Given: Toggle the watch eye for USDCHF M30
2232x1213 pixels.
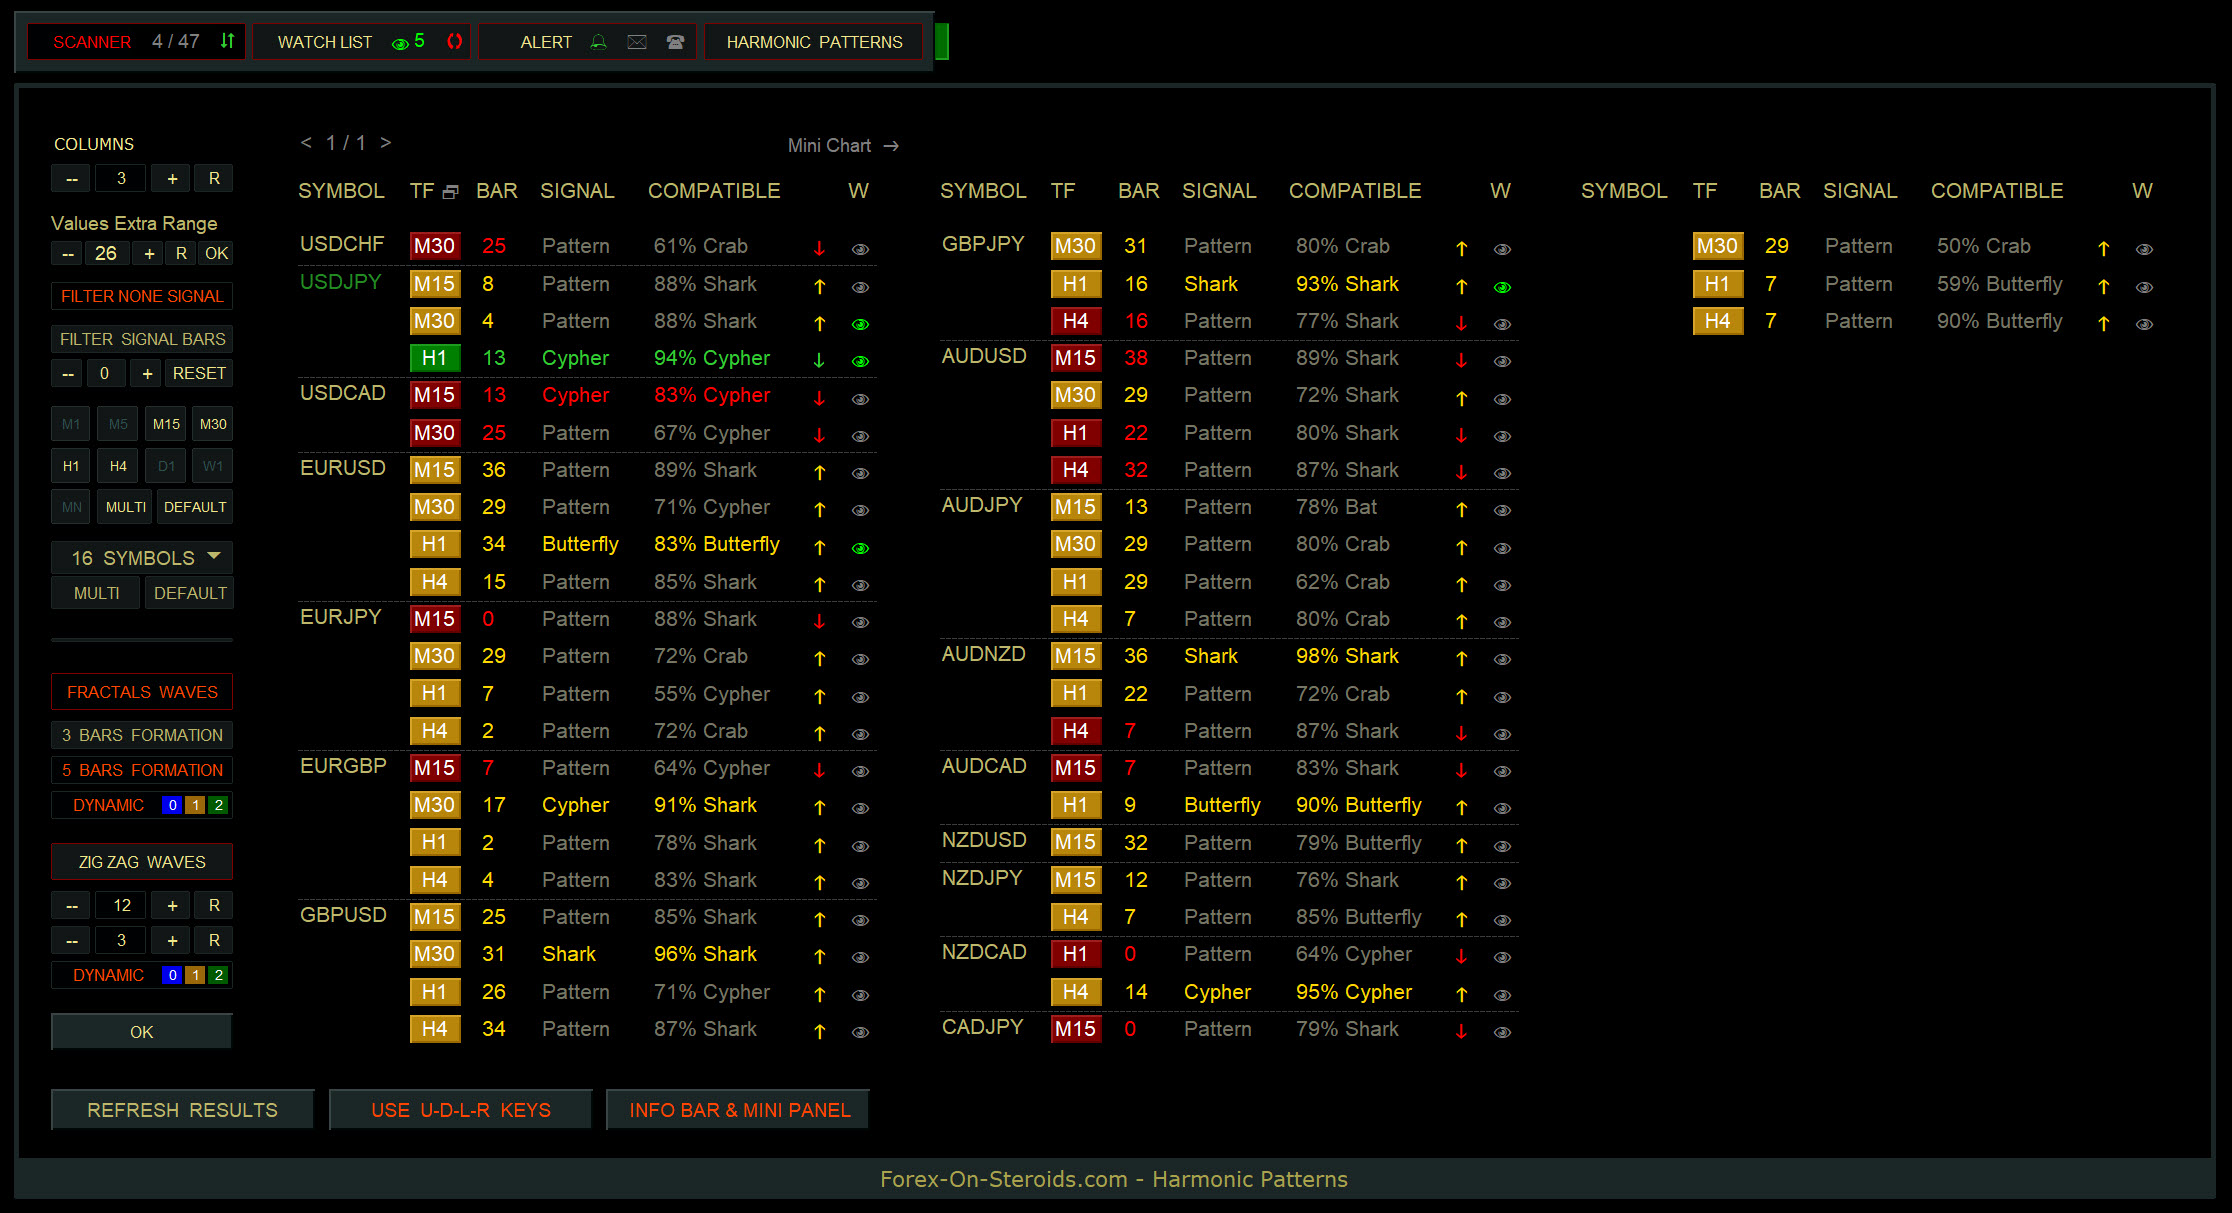Looking at the screenshot, I should (860, 249).
